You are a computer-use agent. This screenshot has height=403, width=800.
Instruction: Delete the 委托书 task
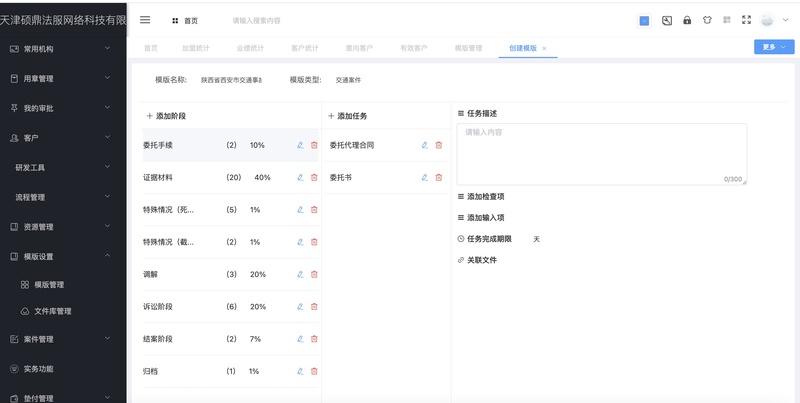click(439, 178)
